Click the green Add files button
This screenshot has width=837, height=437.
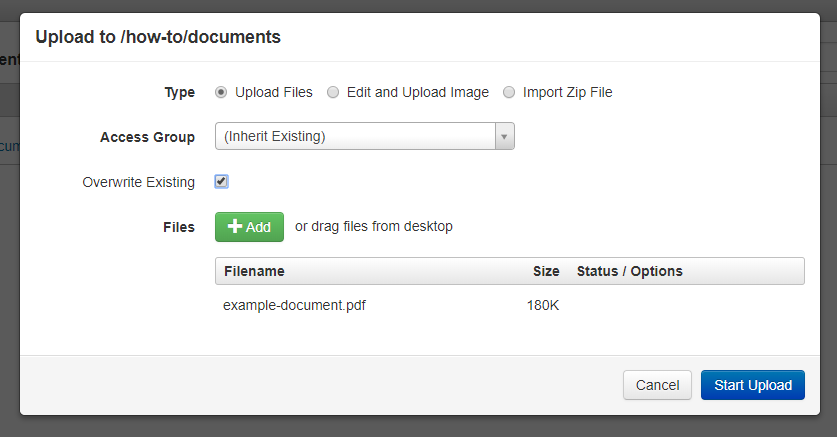click(x=249, y=227)
